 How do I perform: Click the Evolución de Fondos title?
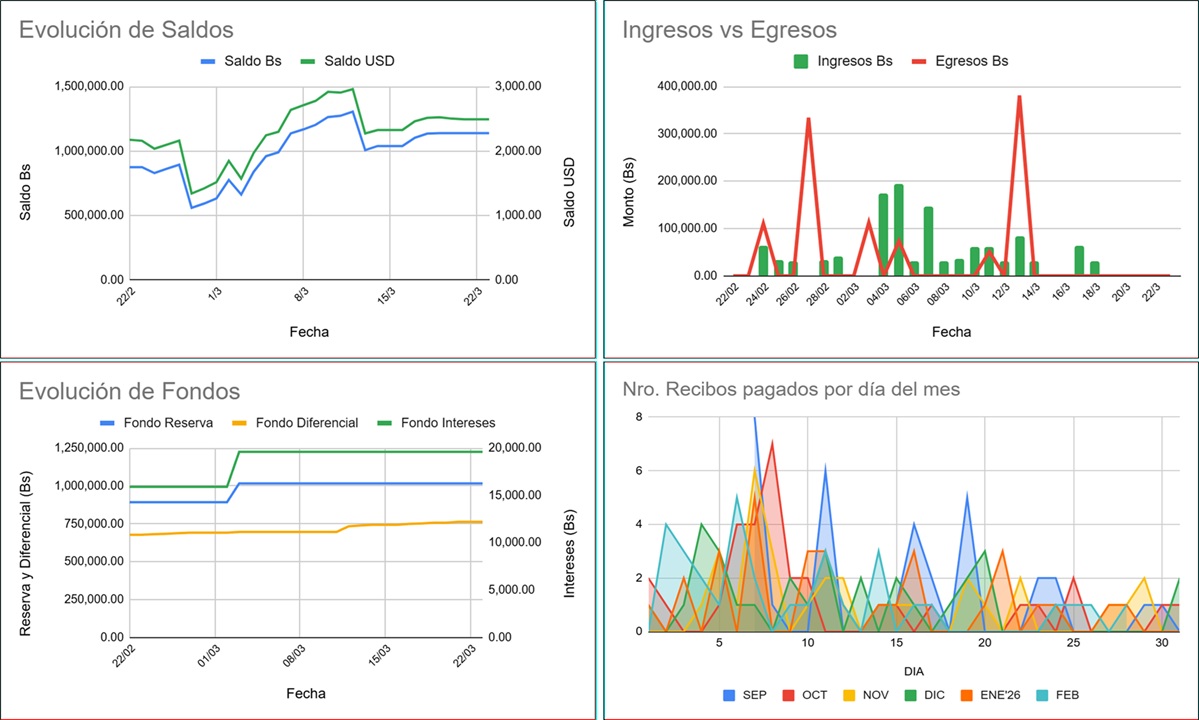(130, 392)
